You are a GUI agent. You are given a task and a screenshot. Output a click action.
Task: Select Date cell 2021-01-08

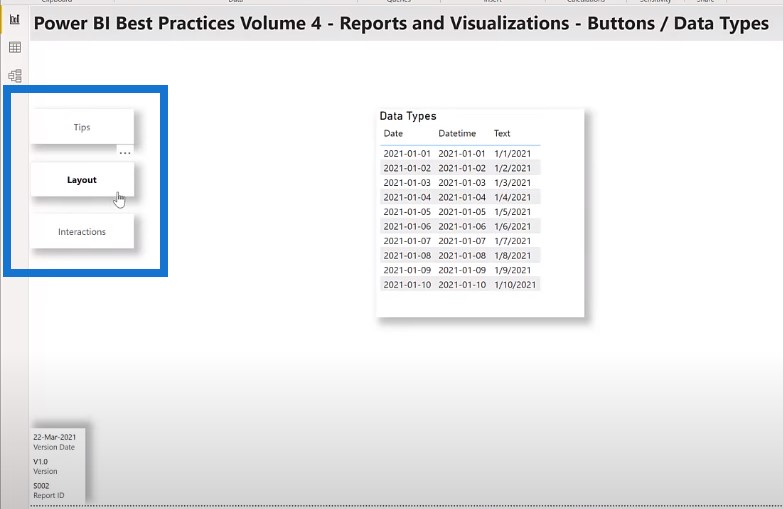407,255
